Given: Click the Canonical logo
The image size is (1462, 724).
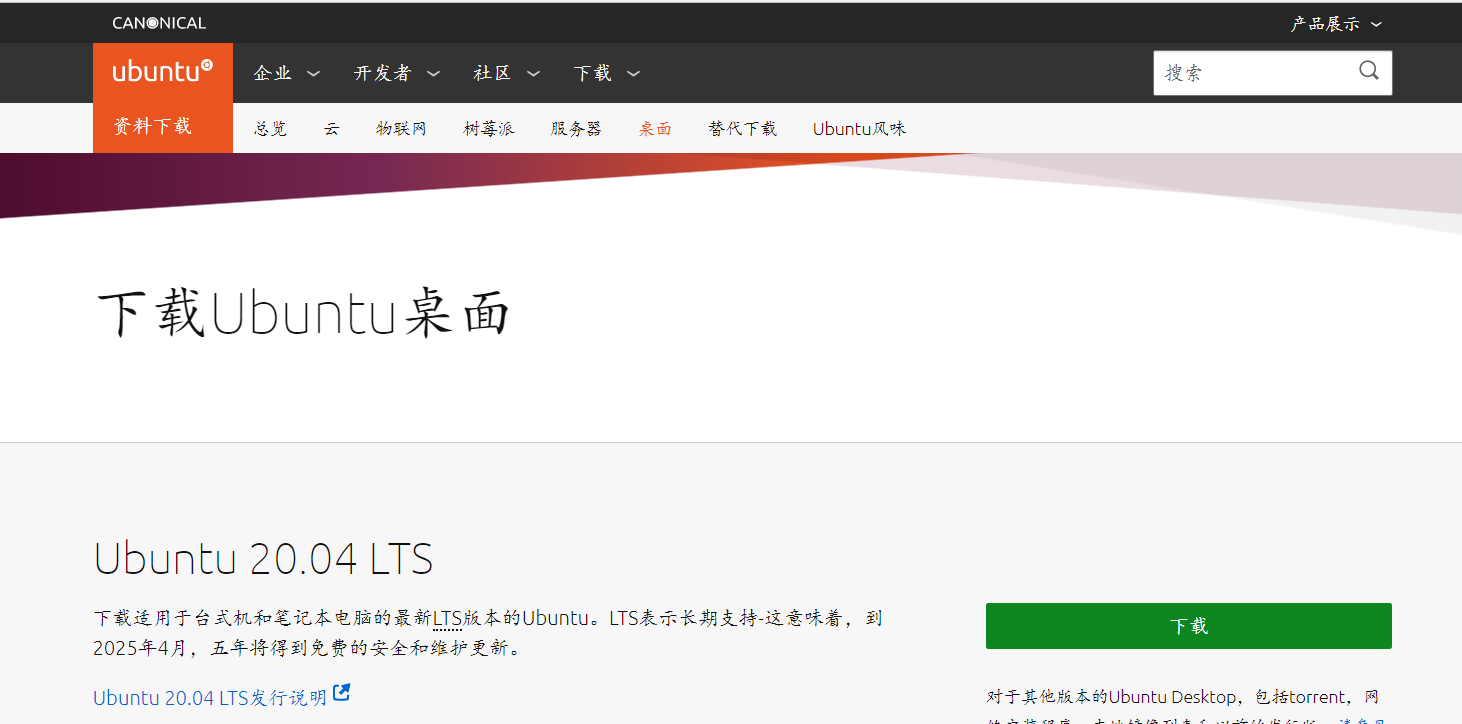Looking at the screenshot, I should click(x=158, y=21).
